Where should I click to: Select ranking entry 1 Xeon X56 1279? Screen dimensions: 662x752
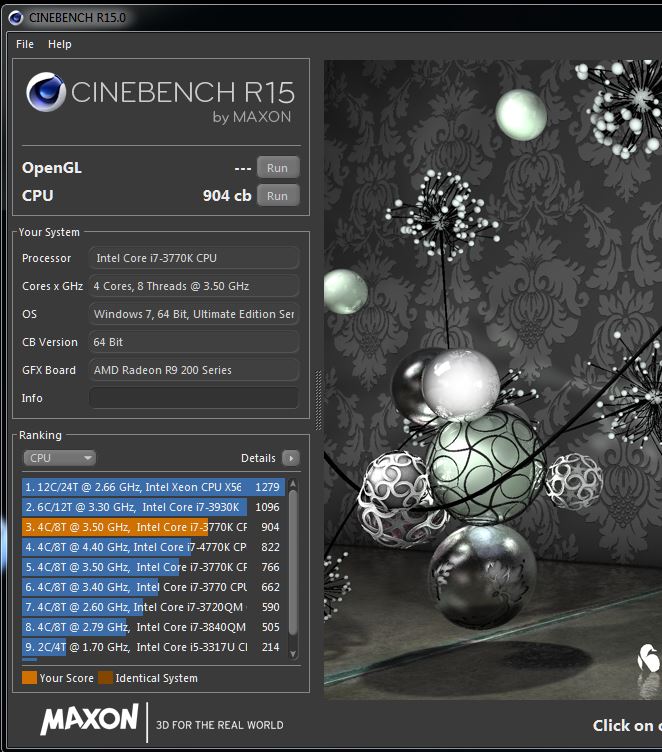tap(154, 487)
